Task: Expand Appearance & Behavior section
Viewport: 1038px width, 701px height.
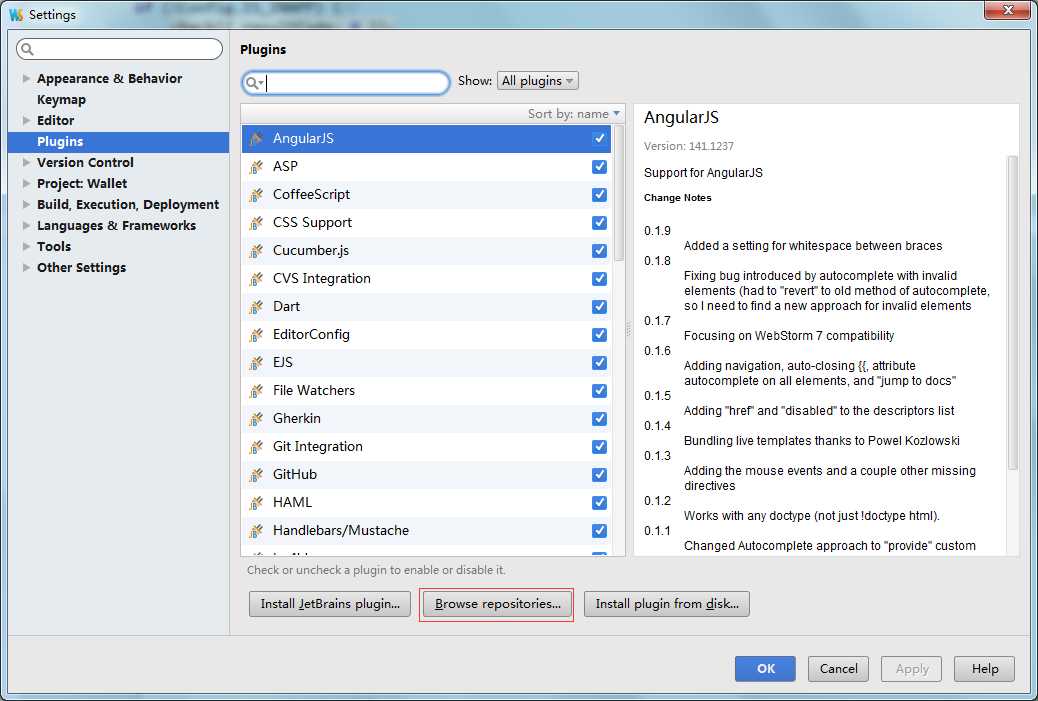Action: pyautogui.click(x=26, y=78)
